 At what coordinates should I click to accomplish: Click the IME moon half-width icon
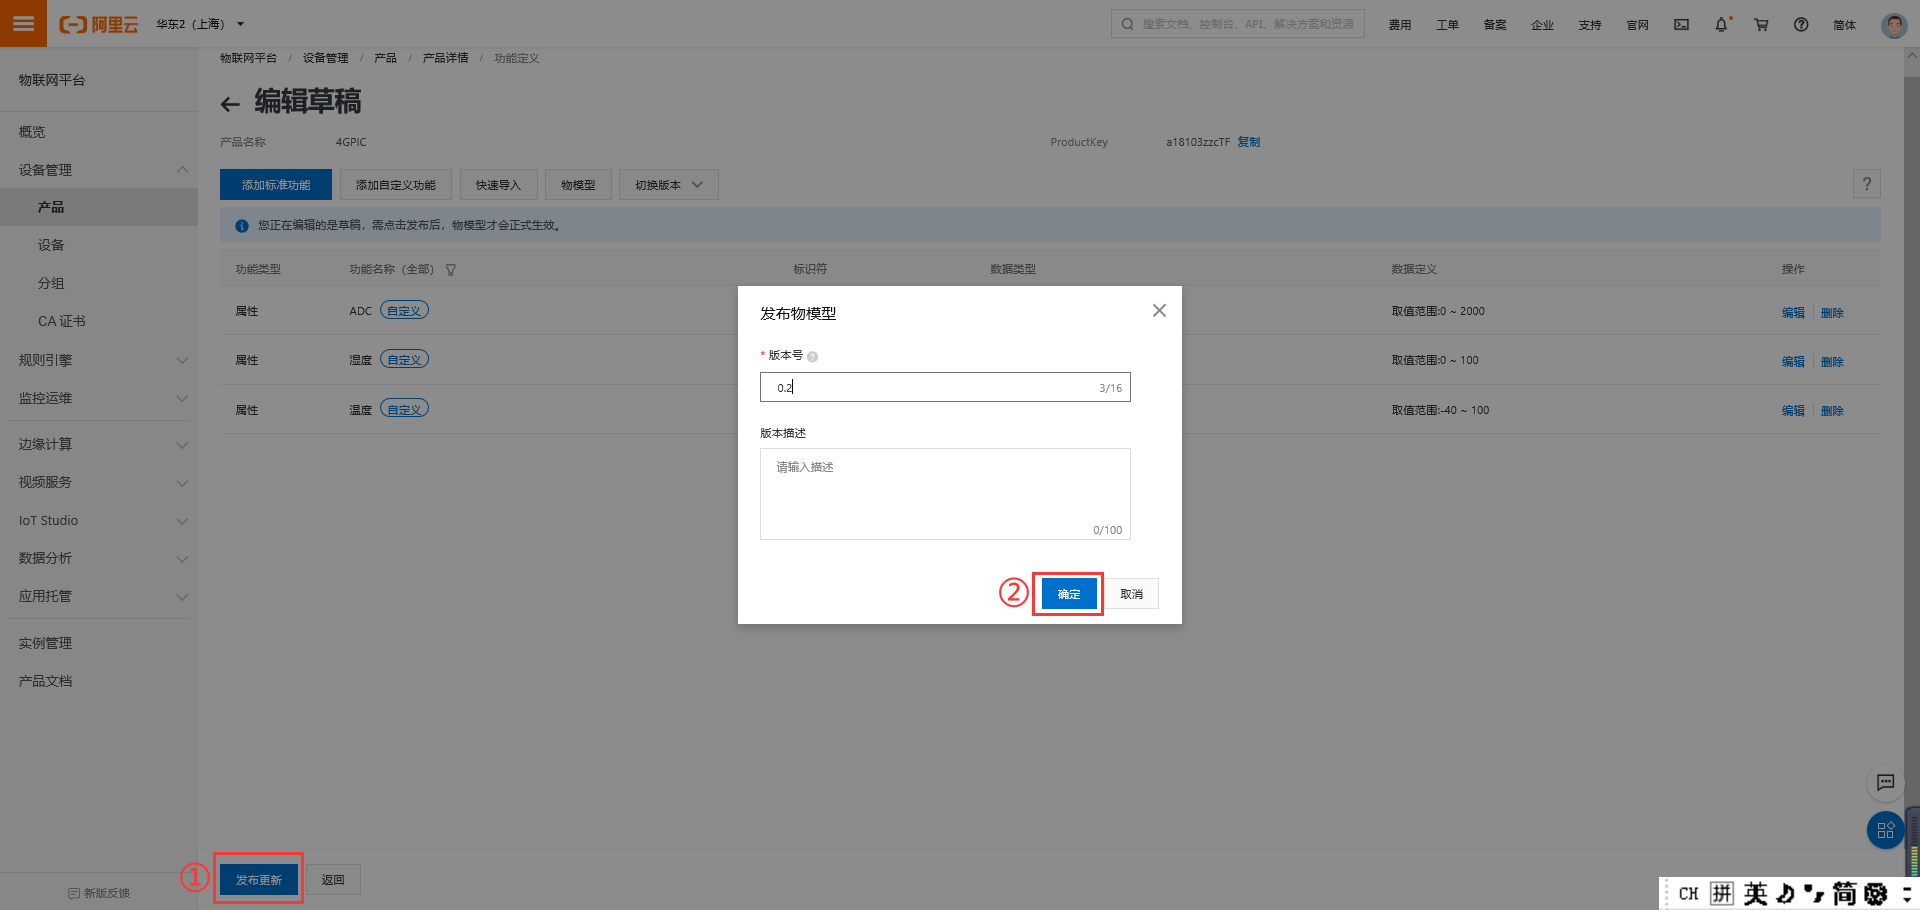(x=1785, y=893)
